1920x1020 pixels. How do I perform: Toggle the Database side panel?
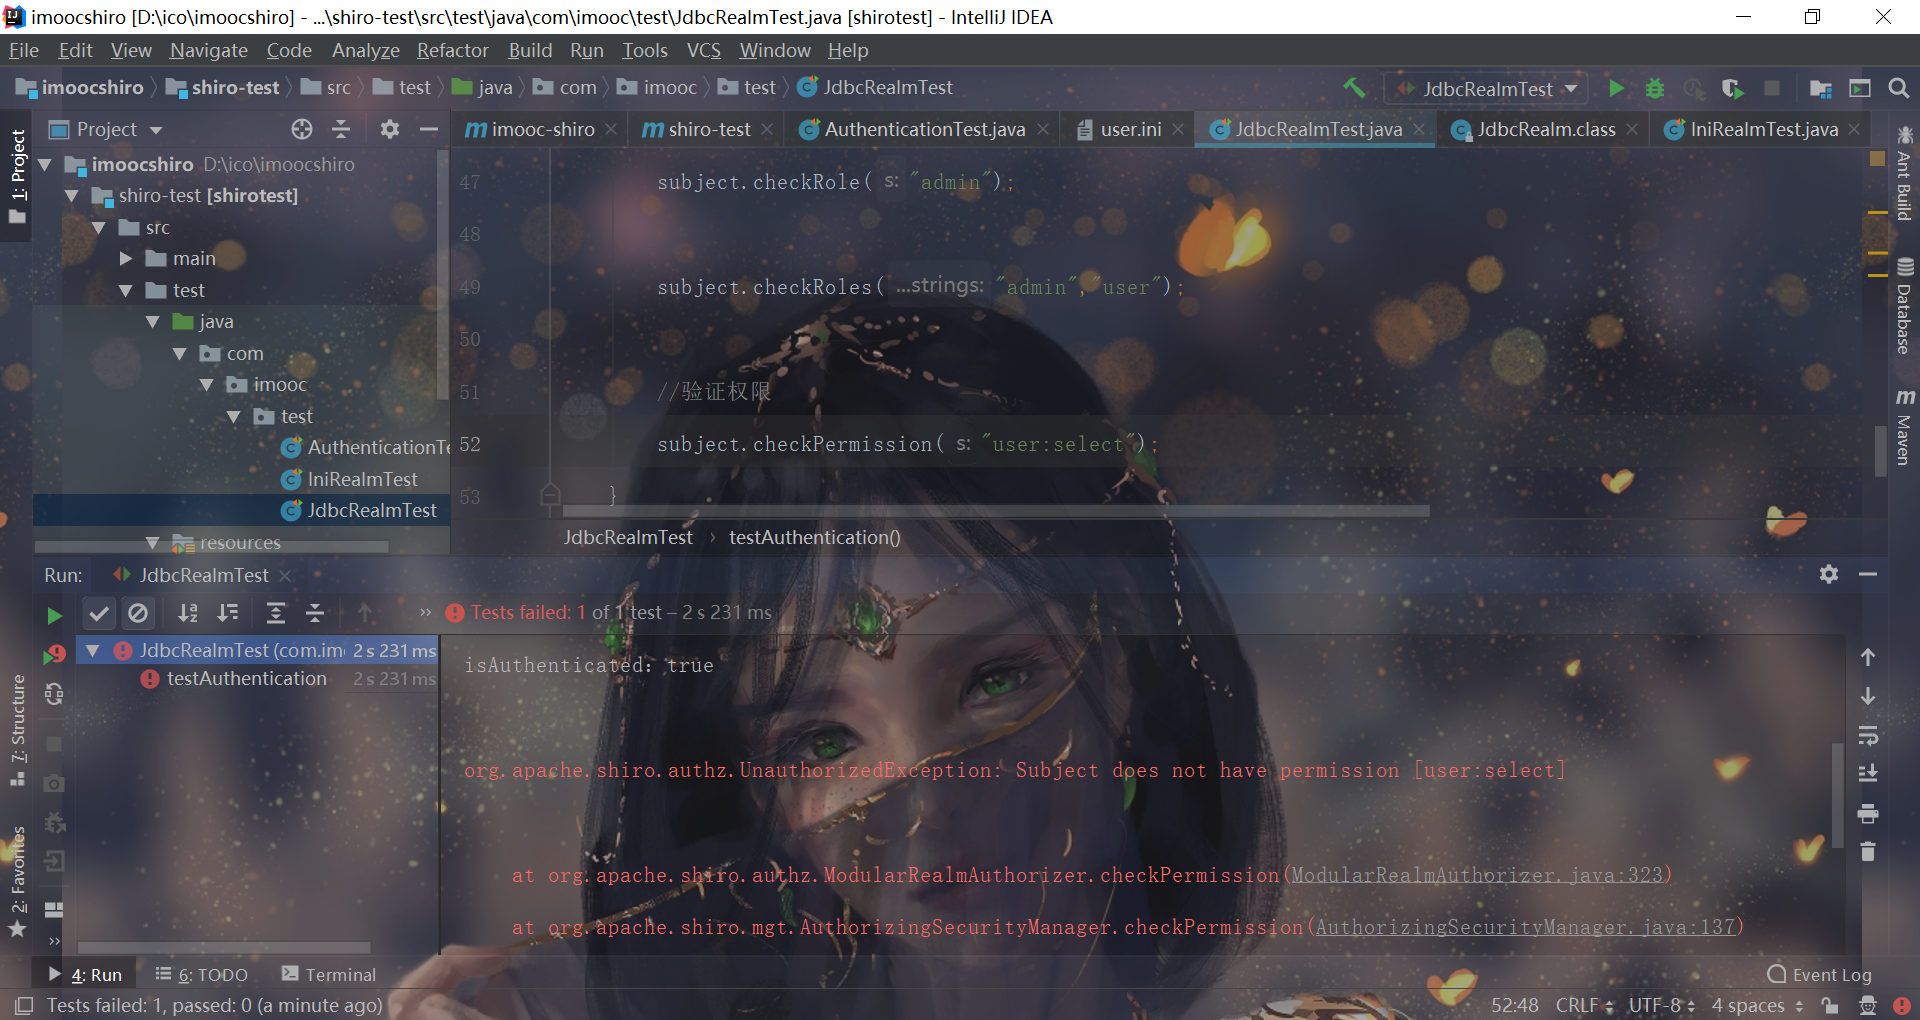(x=1904, y=306)
